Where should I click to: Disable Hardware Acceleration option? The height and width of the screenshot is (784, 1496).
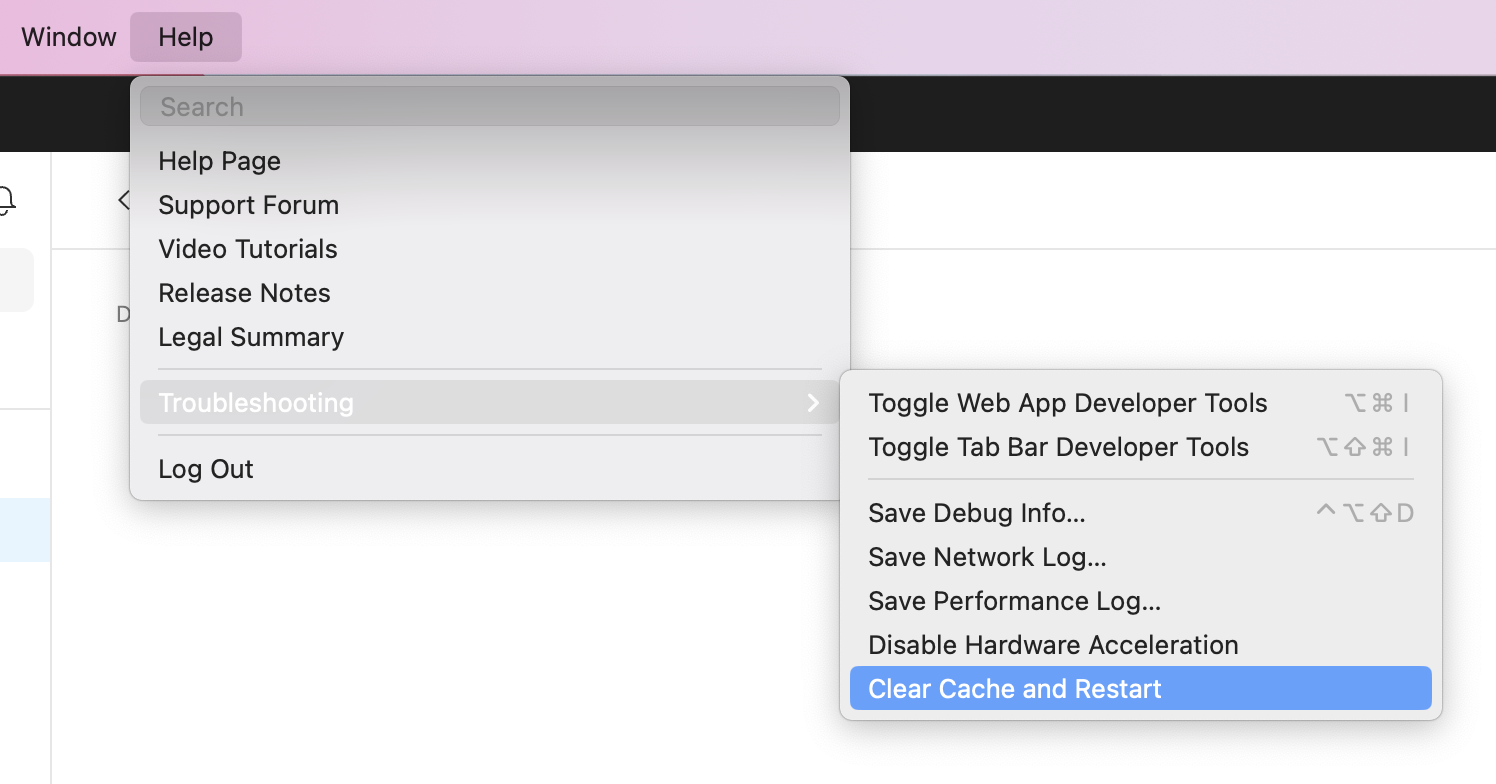click(1141, 645)
